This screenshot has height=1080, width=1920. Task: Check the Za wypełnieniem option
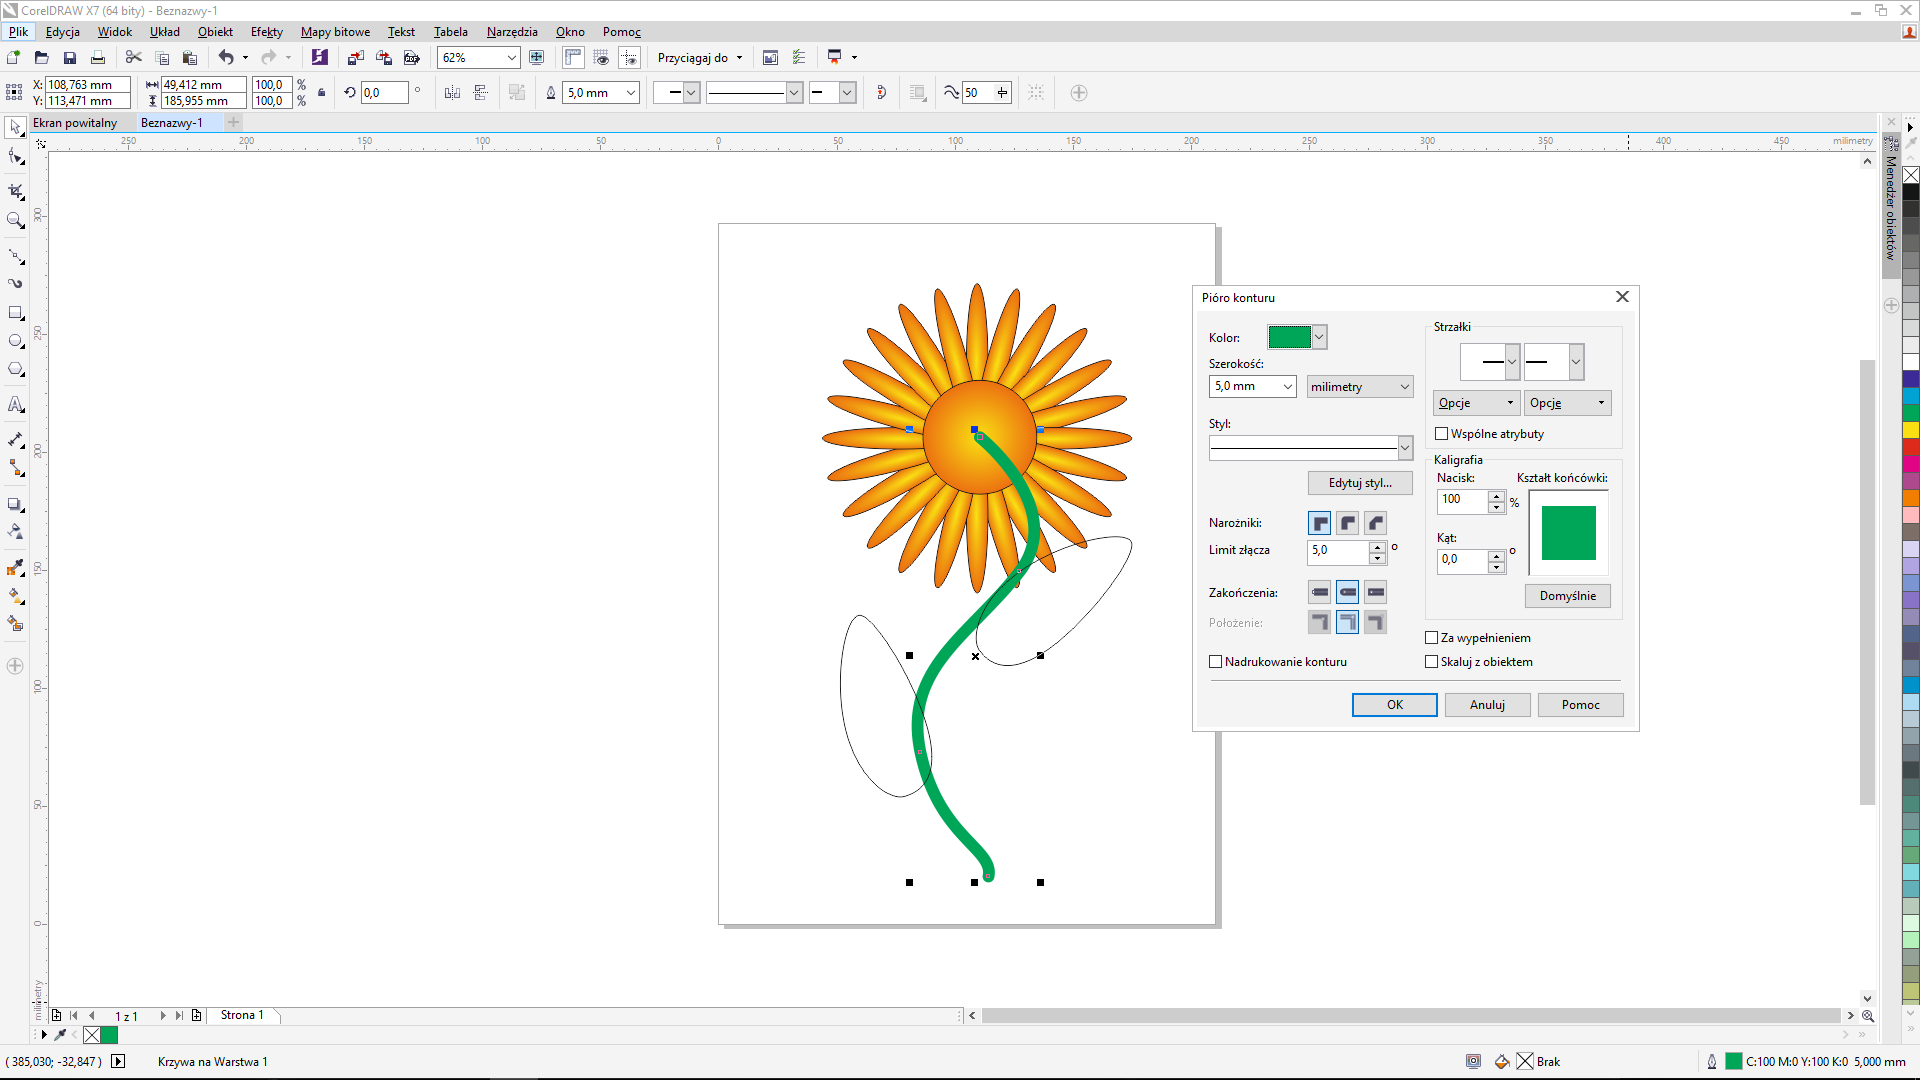pos(1432,638)
